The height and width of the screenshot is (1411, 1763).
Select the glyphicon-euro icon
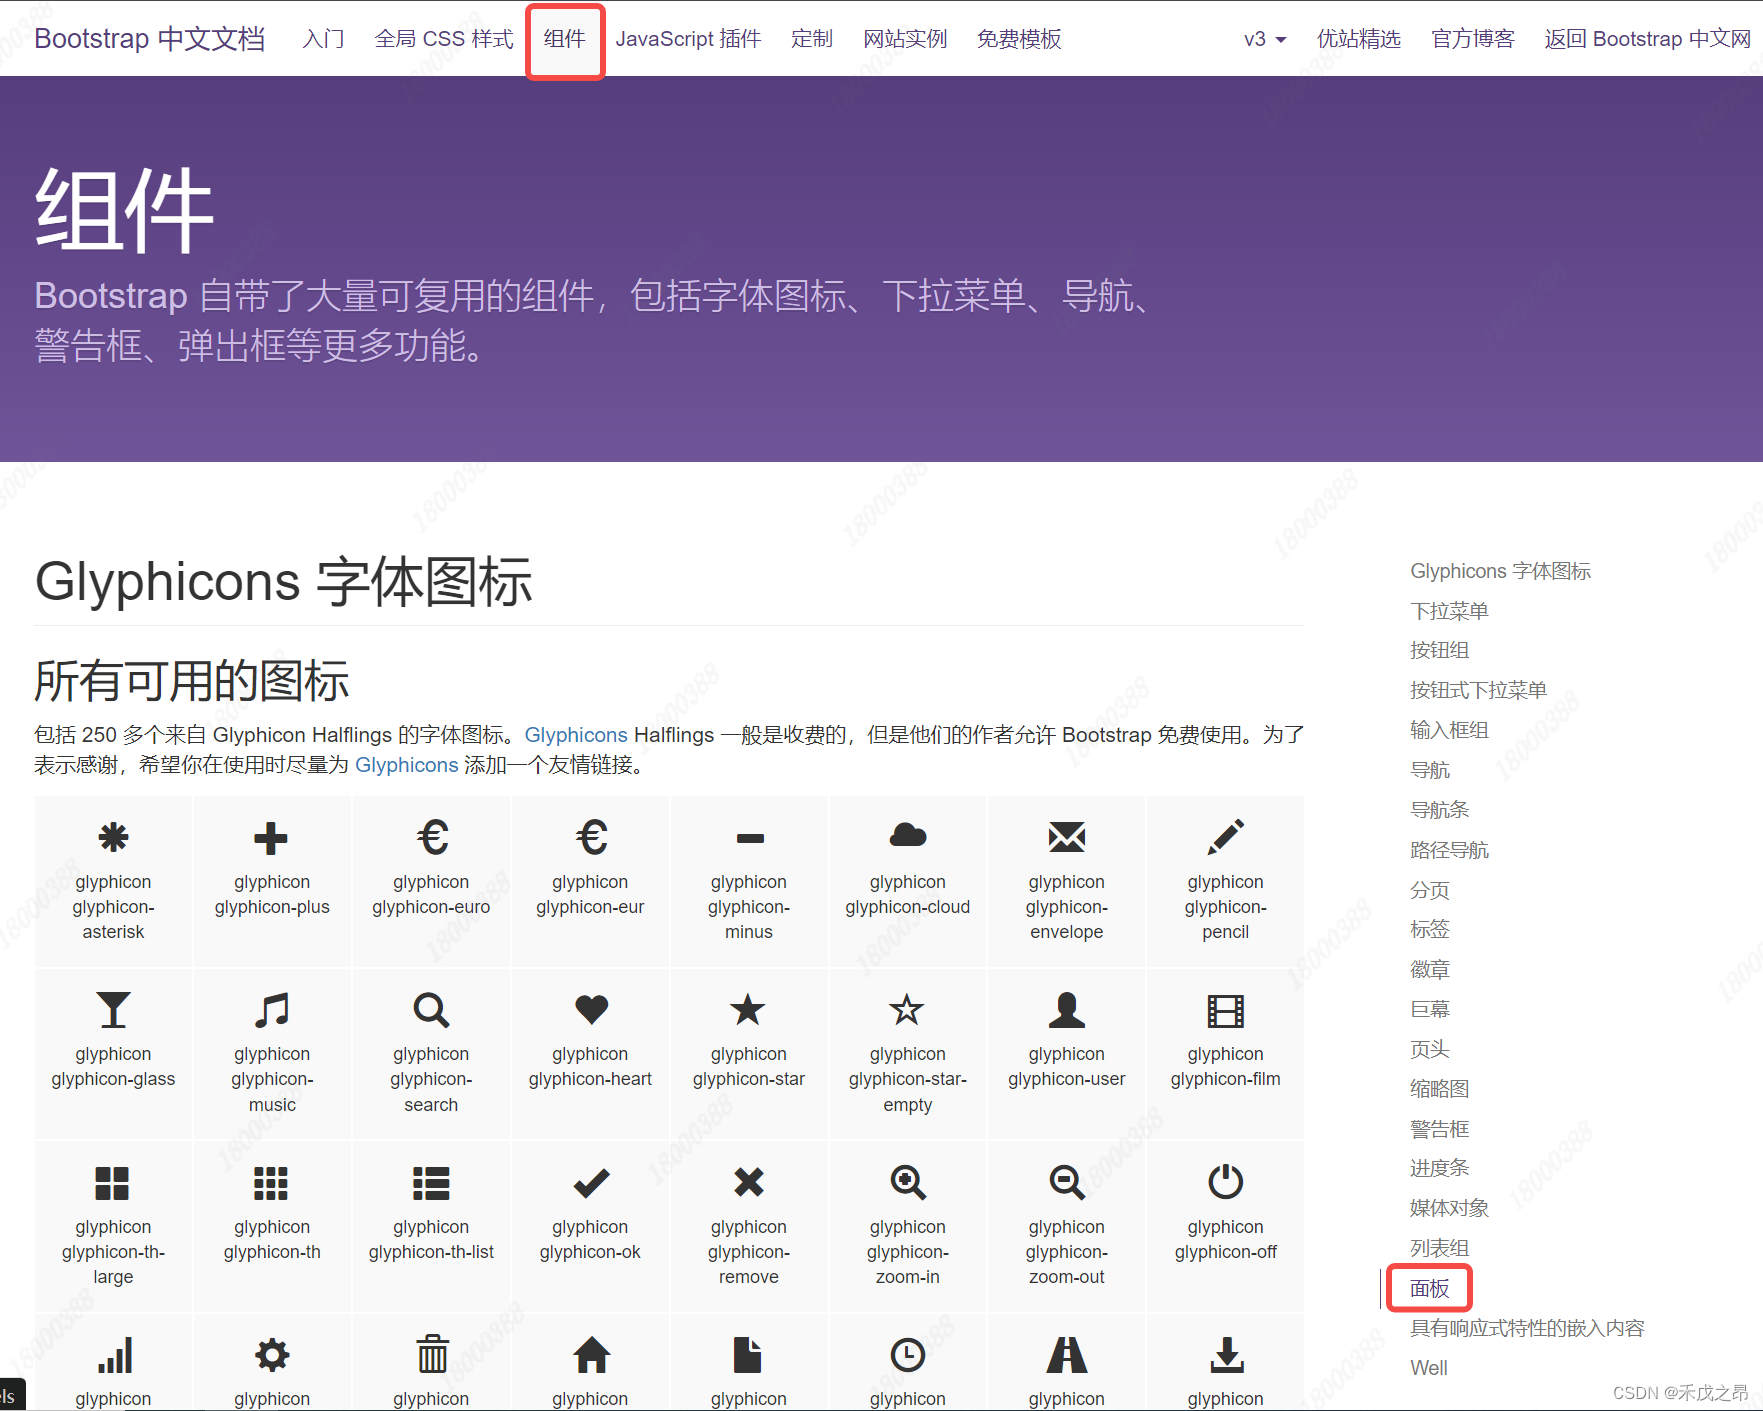pos(432,837)
